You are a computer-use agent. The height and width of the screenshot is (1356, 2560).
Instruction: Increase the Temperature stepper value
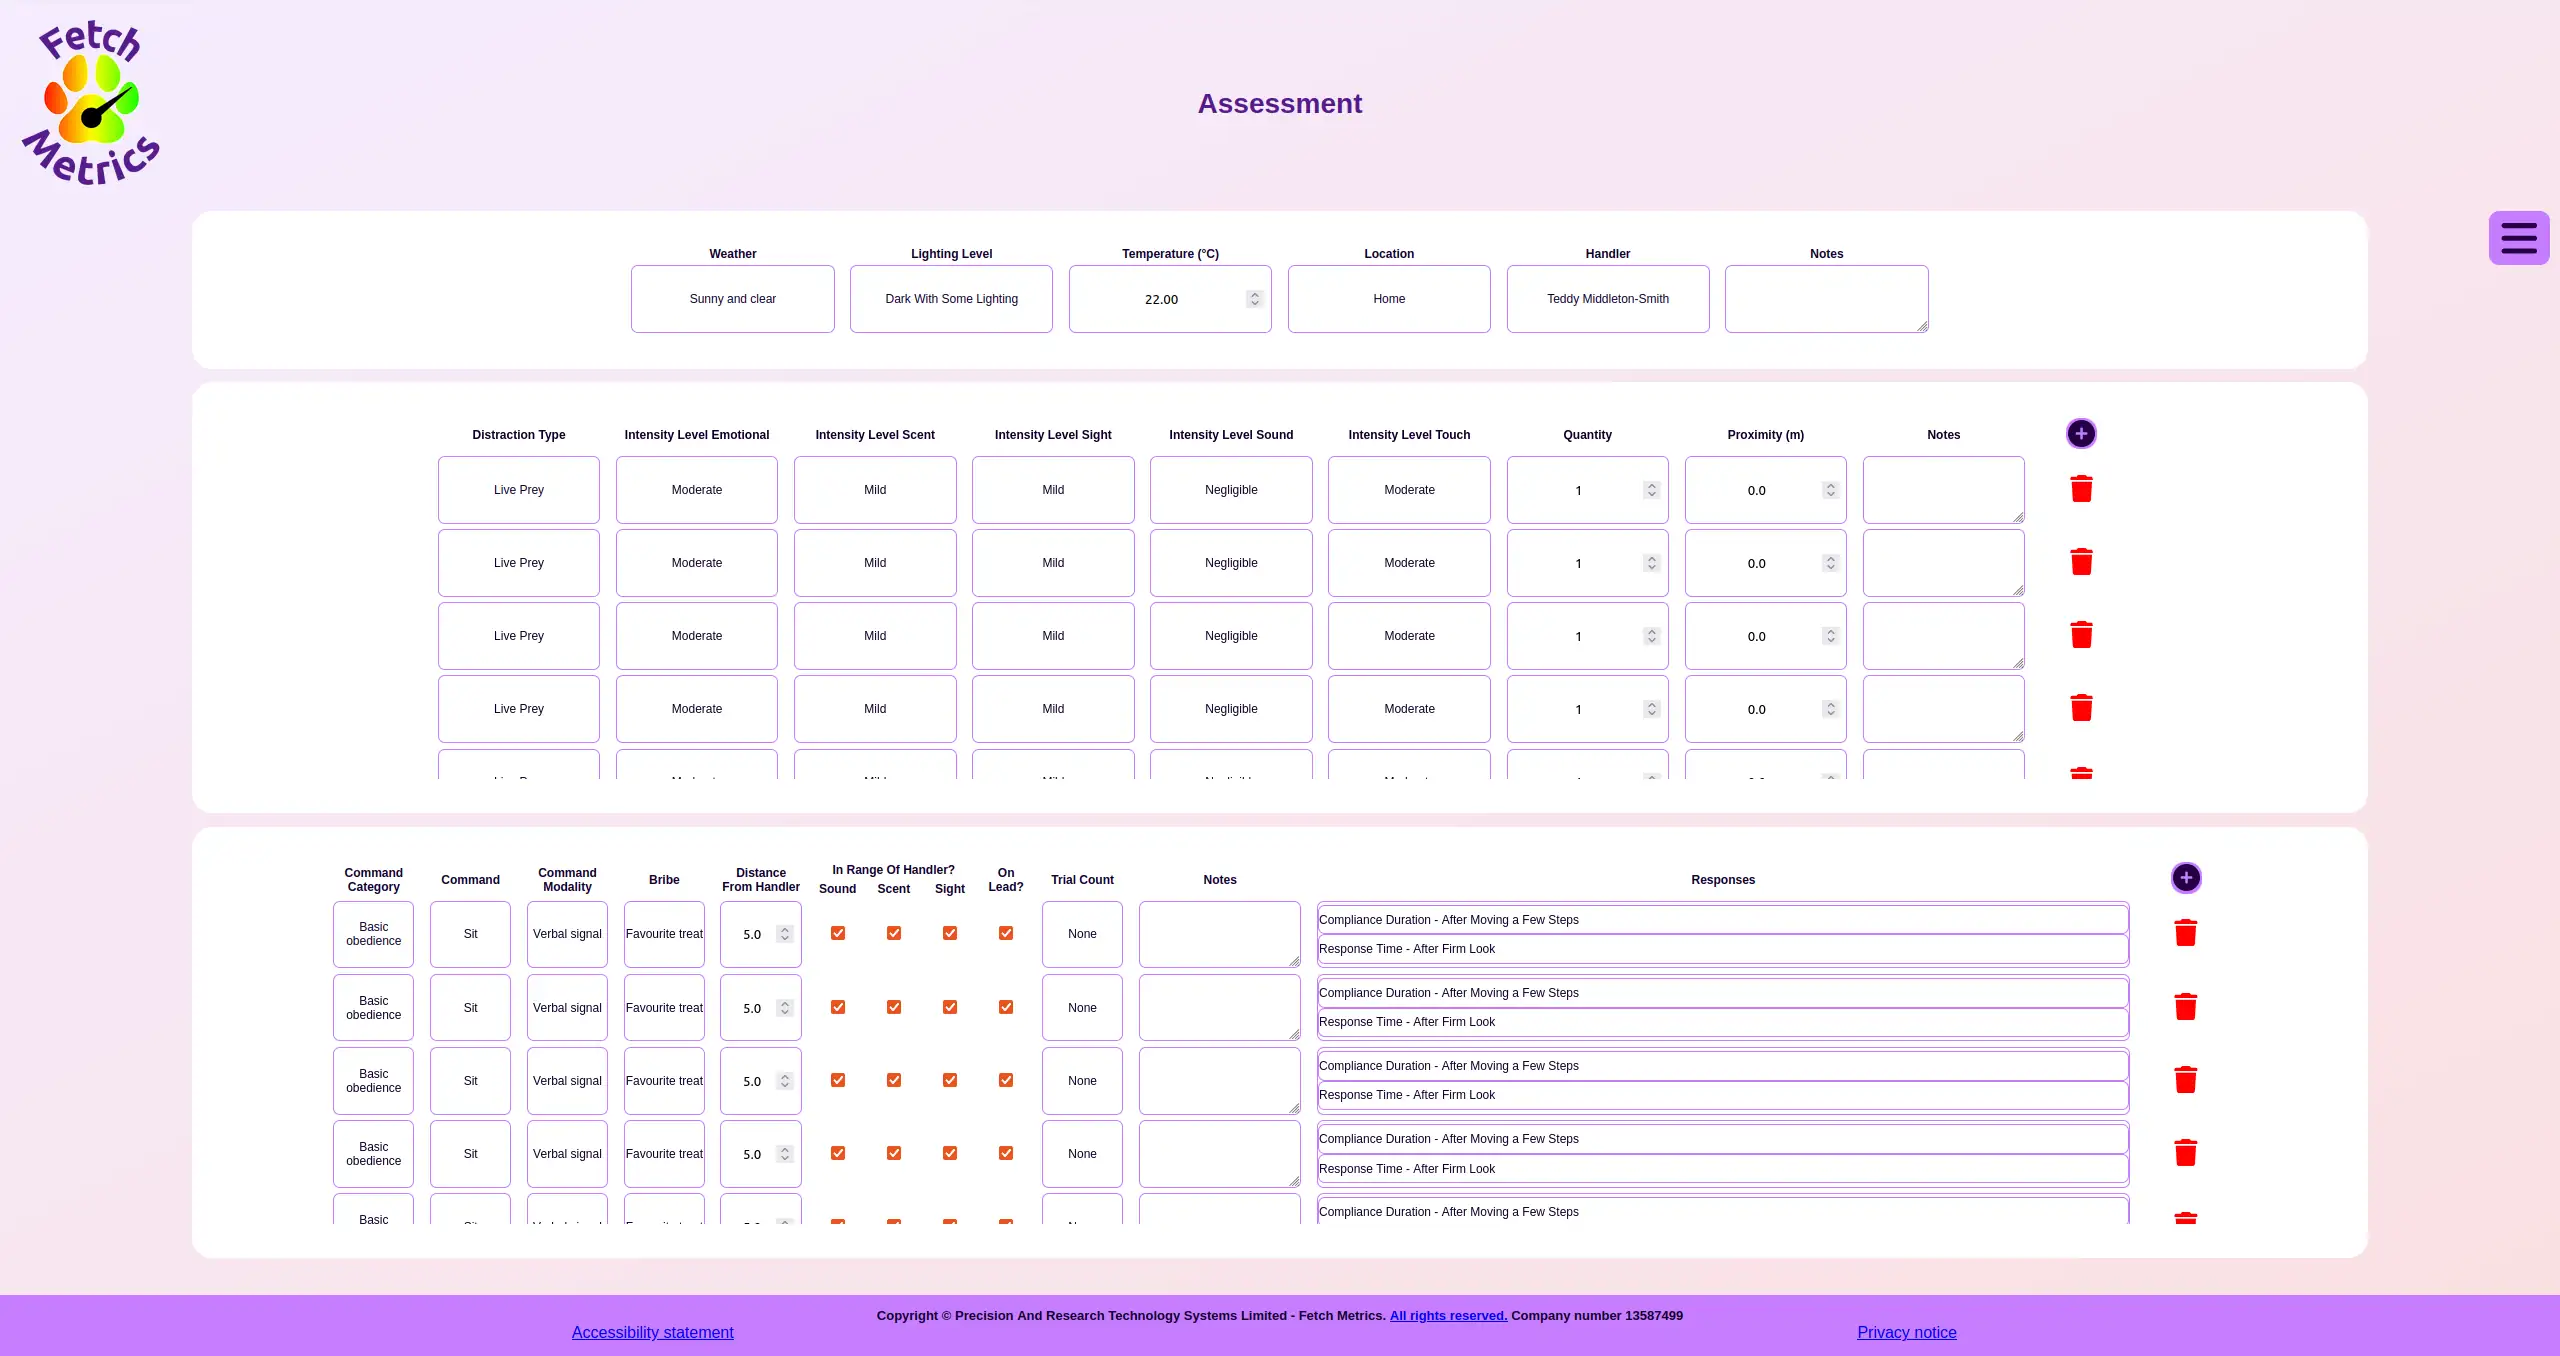tap(1254, 294)
